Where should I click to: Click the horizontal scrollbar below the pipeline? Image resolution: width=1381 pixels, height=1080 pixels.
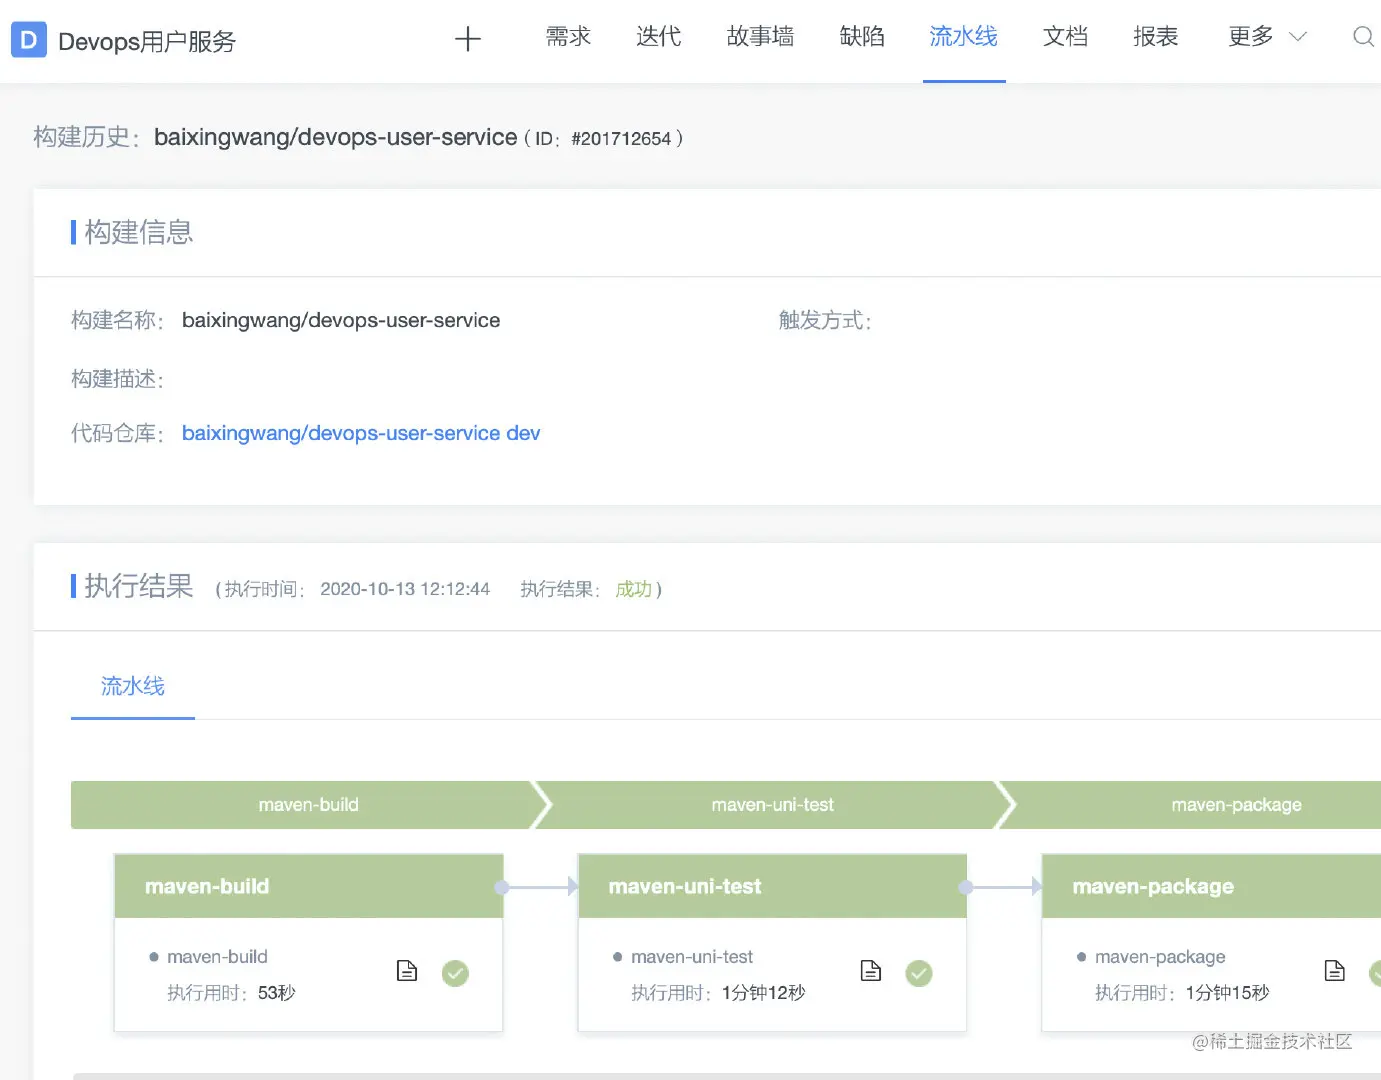pos(727,1076)
